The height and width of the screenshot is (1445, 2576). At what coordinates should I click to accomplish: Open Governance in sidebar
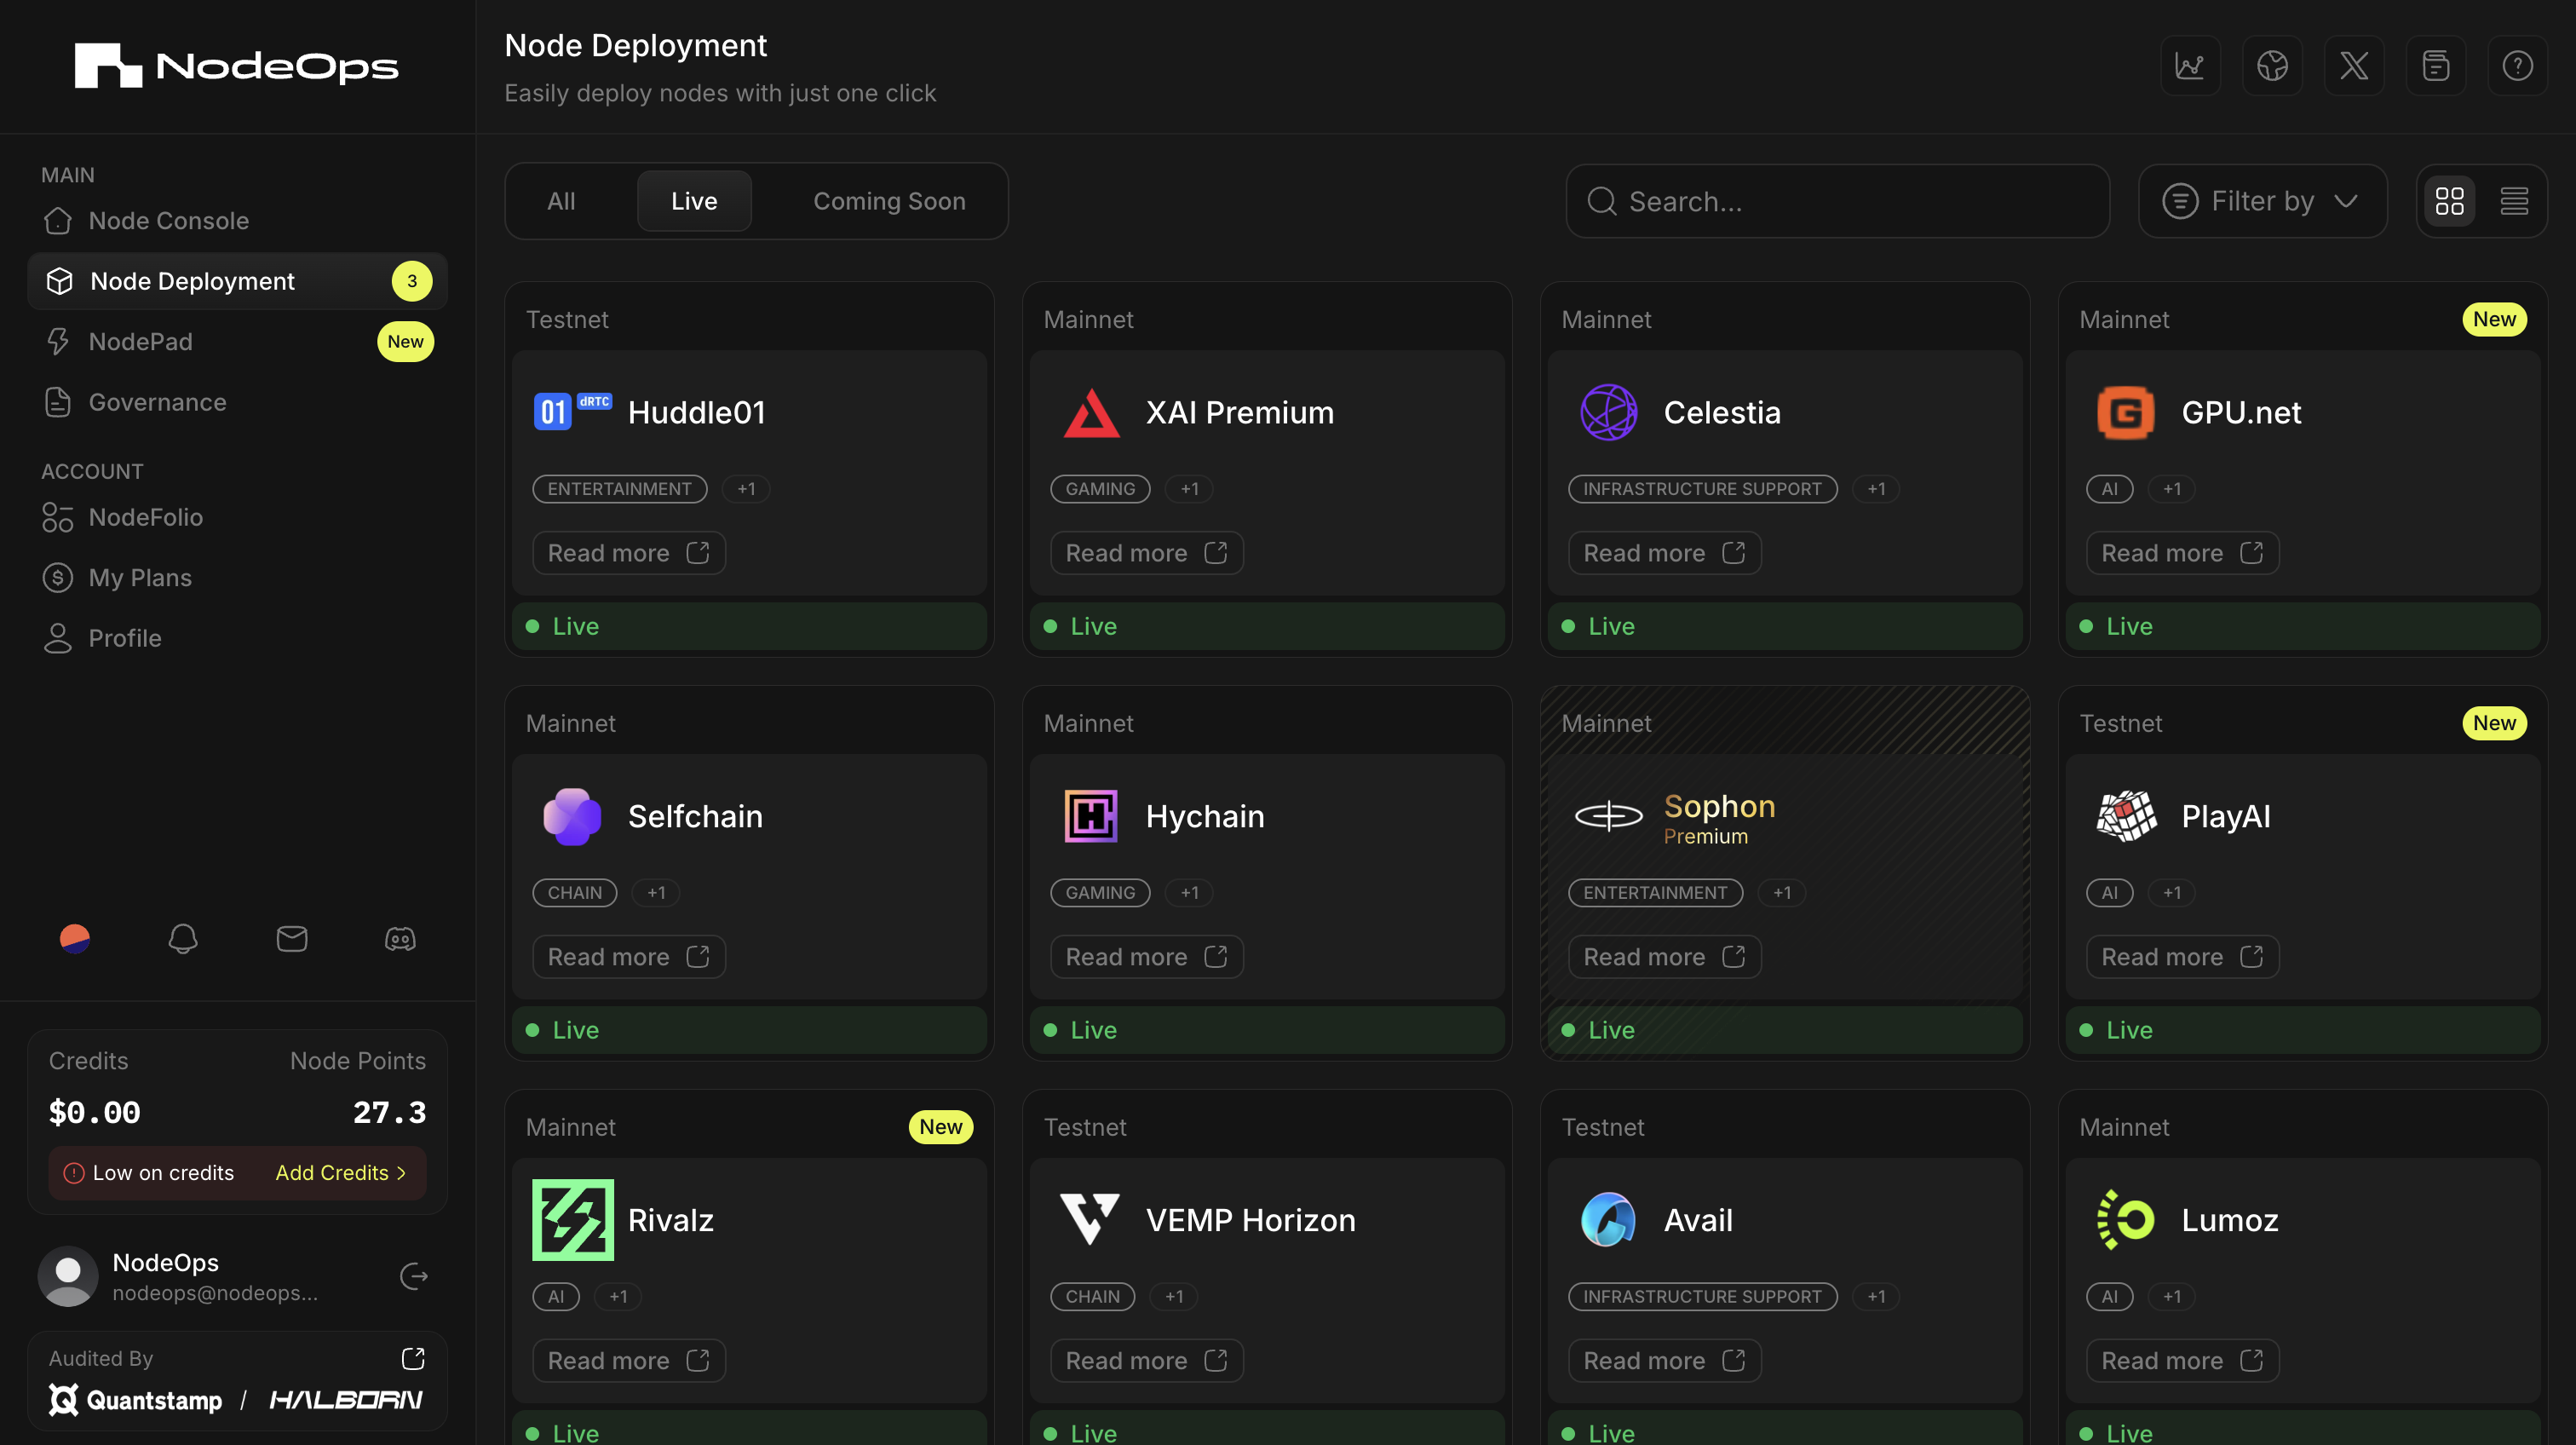[237, 402]
